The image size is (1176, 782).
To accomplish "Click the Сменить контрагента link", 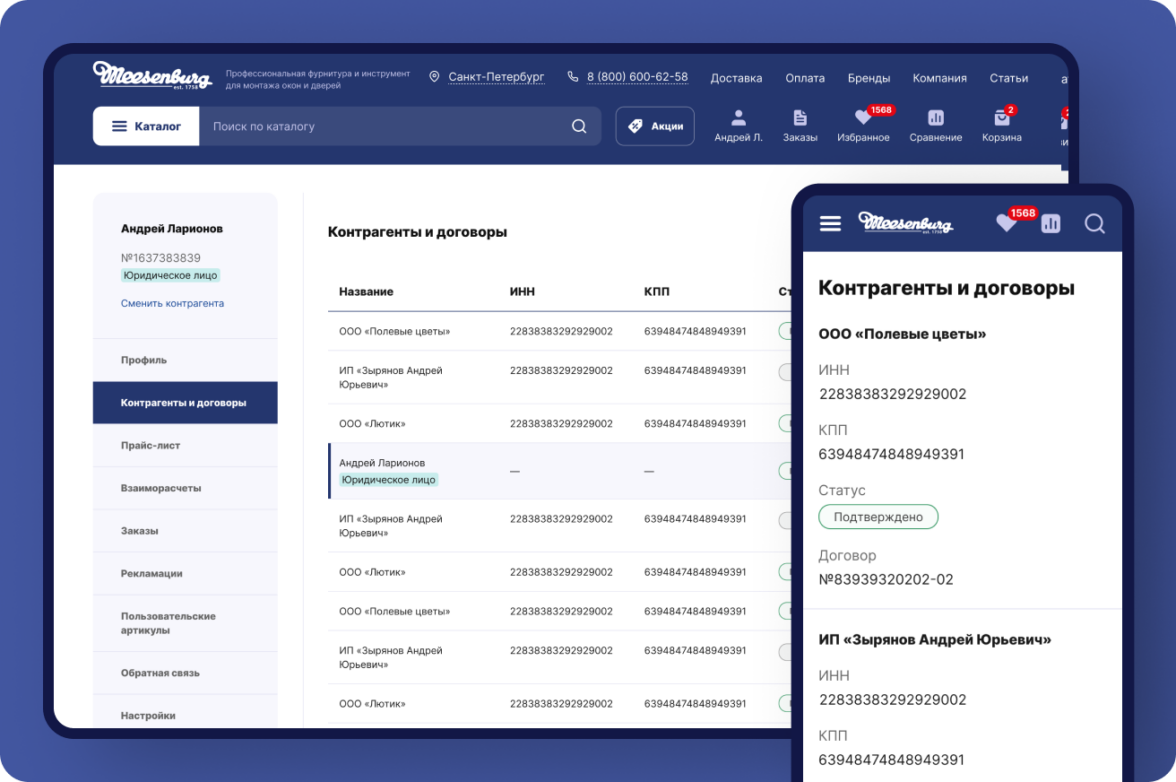I will tap(172, 303).
